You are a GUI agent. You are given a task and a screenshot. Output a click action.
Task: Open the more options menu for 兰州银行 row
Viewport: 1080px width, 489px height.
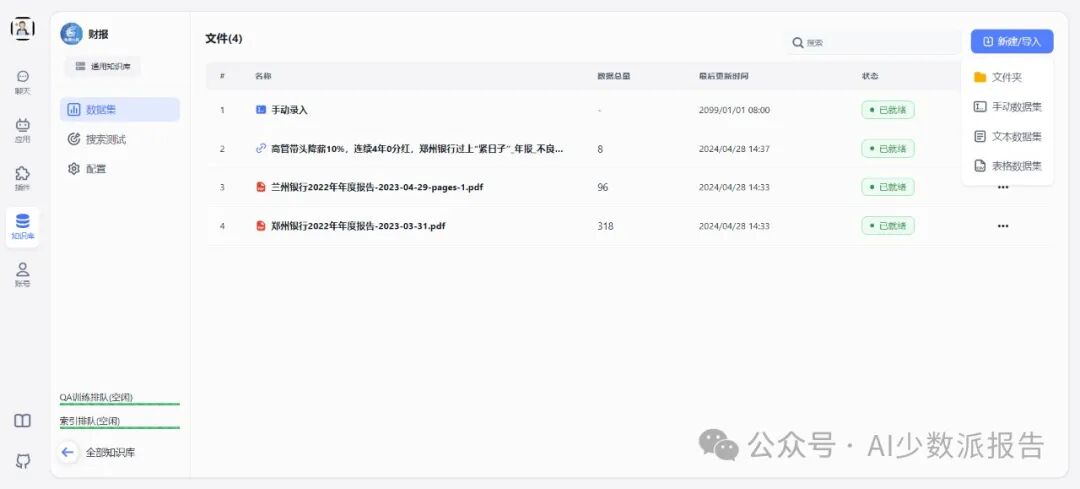[1003, 187]
